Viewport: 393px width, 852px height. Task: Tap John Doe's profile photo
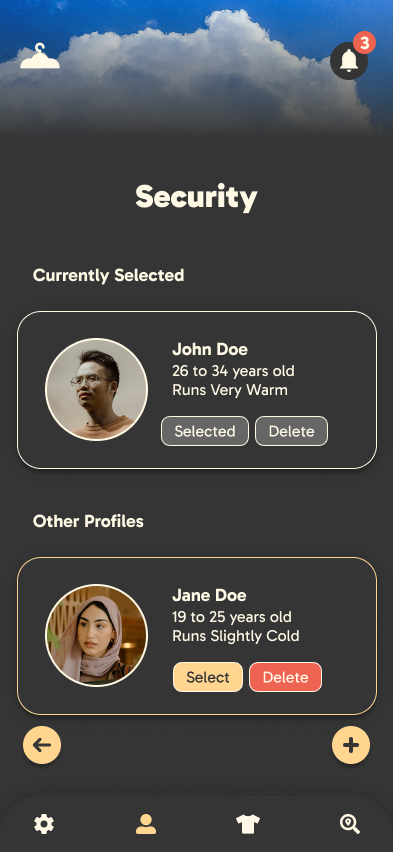96,389
